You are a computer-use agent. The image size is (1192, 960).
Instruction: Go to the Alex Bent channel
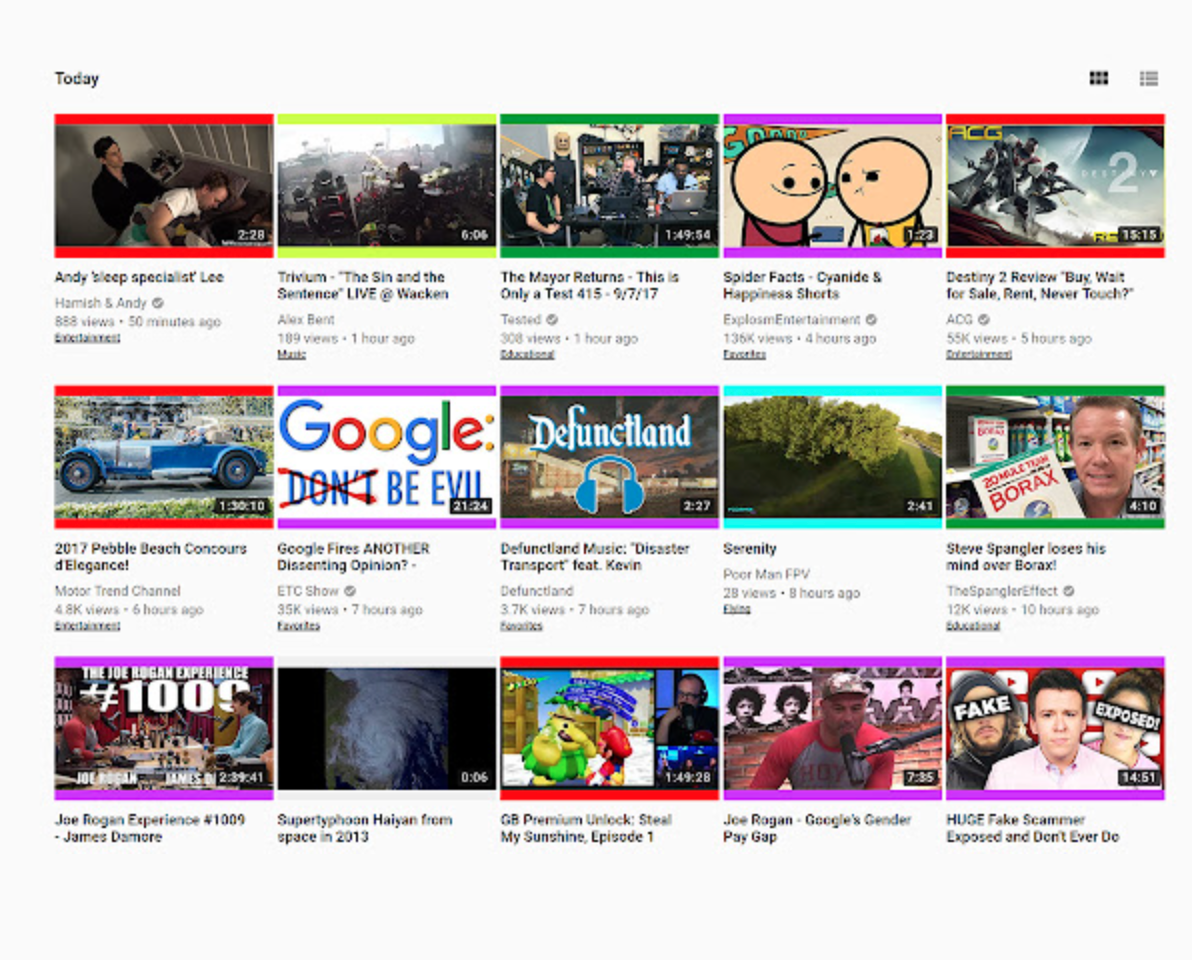point(306,320)
